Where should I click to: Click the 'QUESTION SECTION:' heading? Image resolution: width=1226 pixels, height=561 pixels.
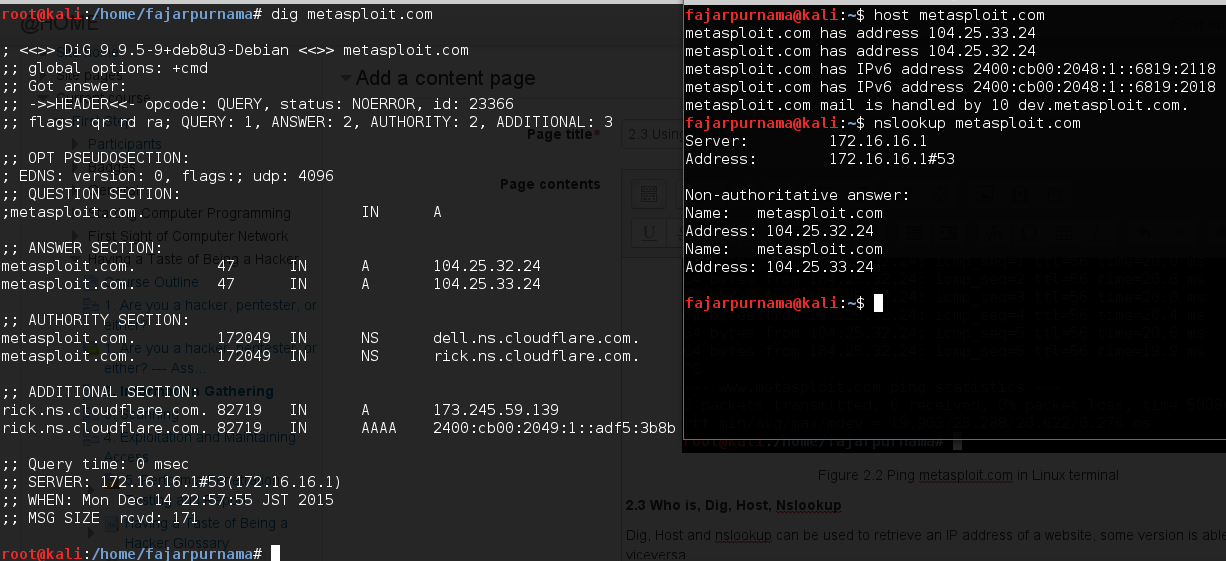91,194
